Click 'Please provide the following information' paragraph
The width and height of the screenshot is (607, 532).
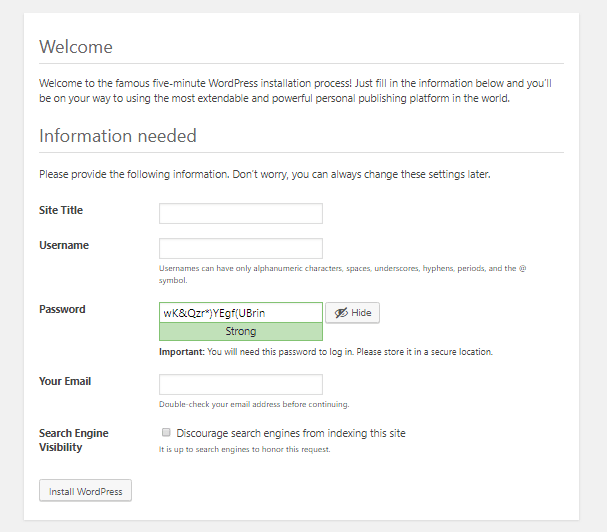[x=265, y=175]
